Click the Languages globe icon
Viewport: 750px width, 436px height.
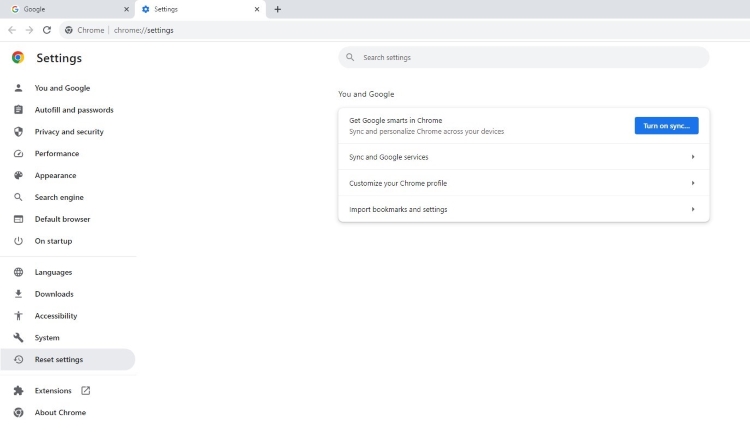click(x=18, y=272)
